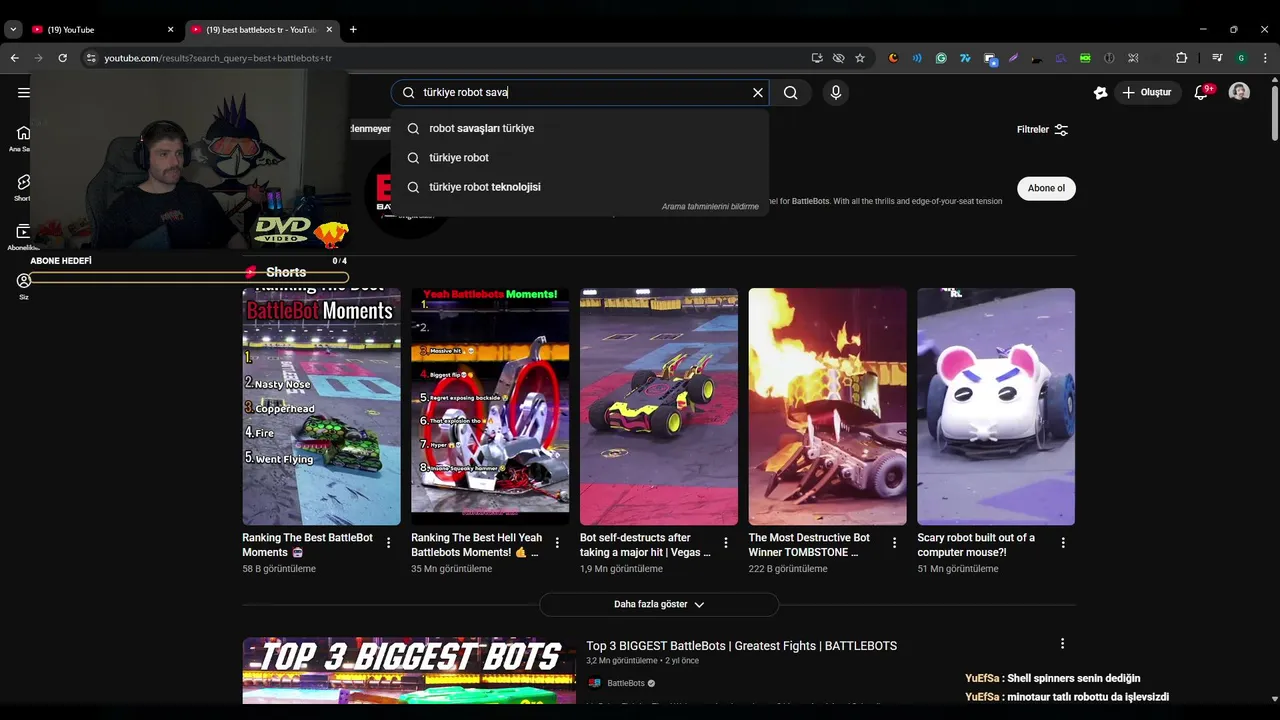Open the YouTube account avatar menu
This screenshot has height=720, width=1280.
[1239, 92]
